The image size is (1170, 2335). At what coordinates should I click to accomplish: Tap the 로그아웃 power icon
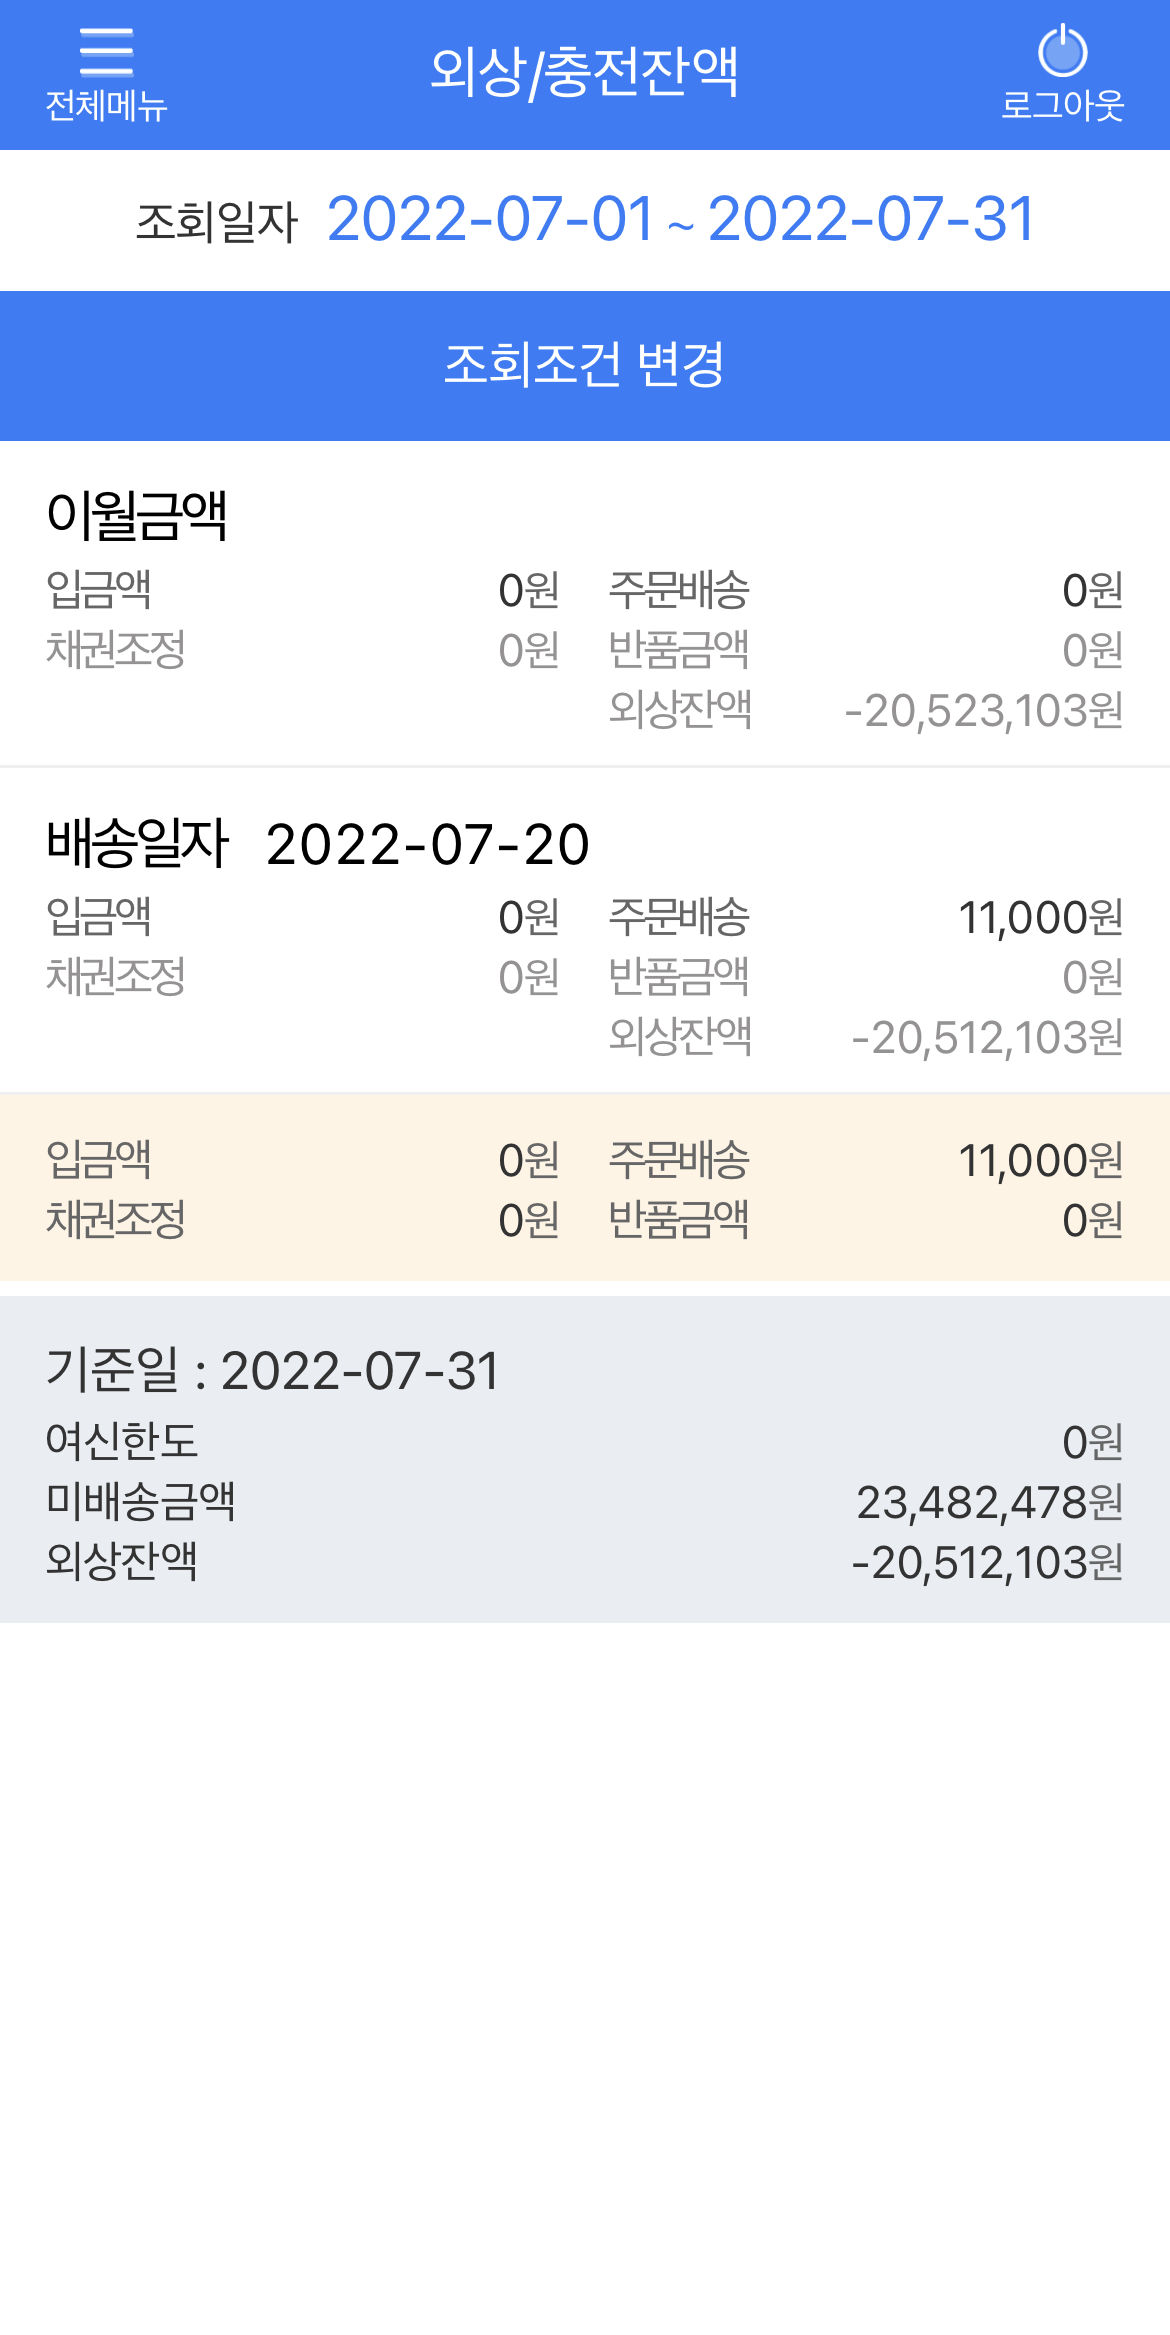[1062, 52]
